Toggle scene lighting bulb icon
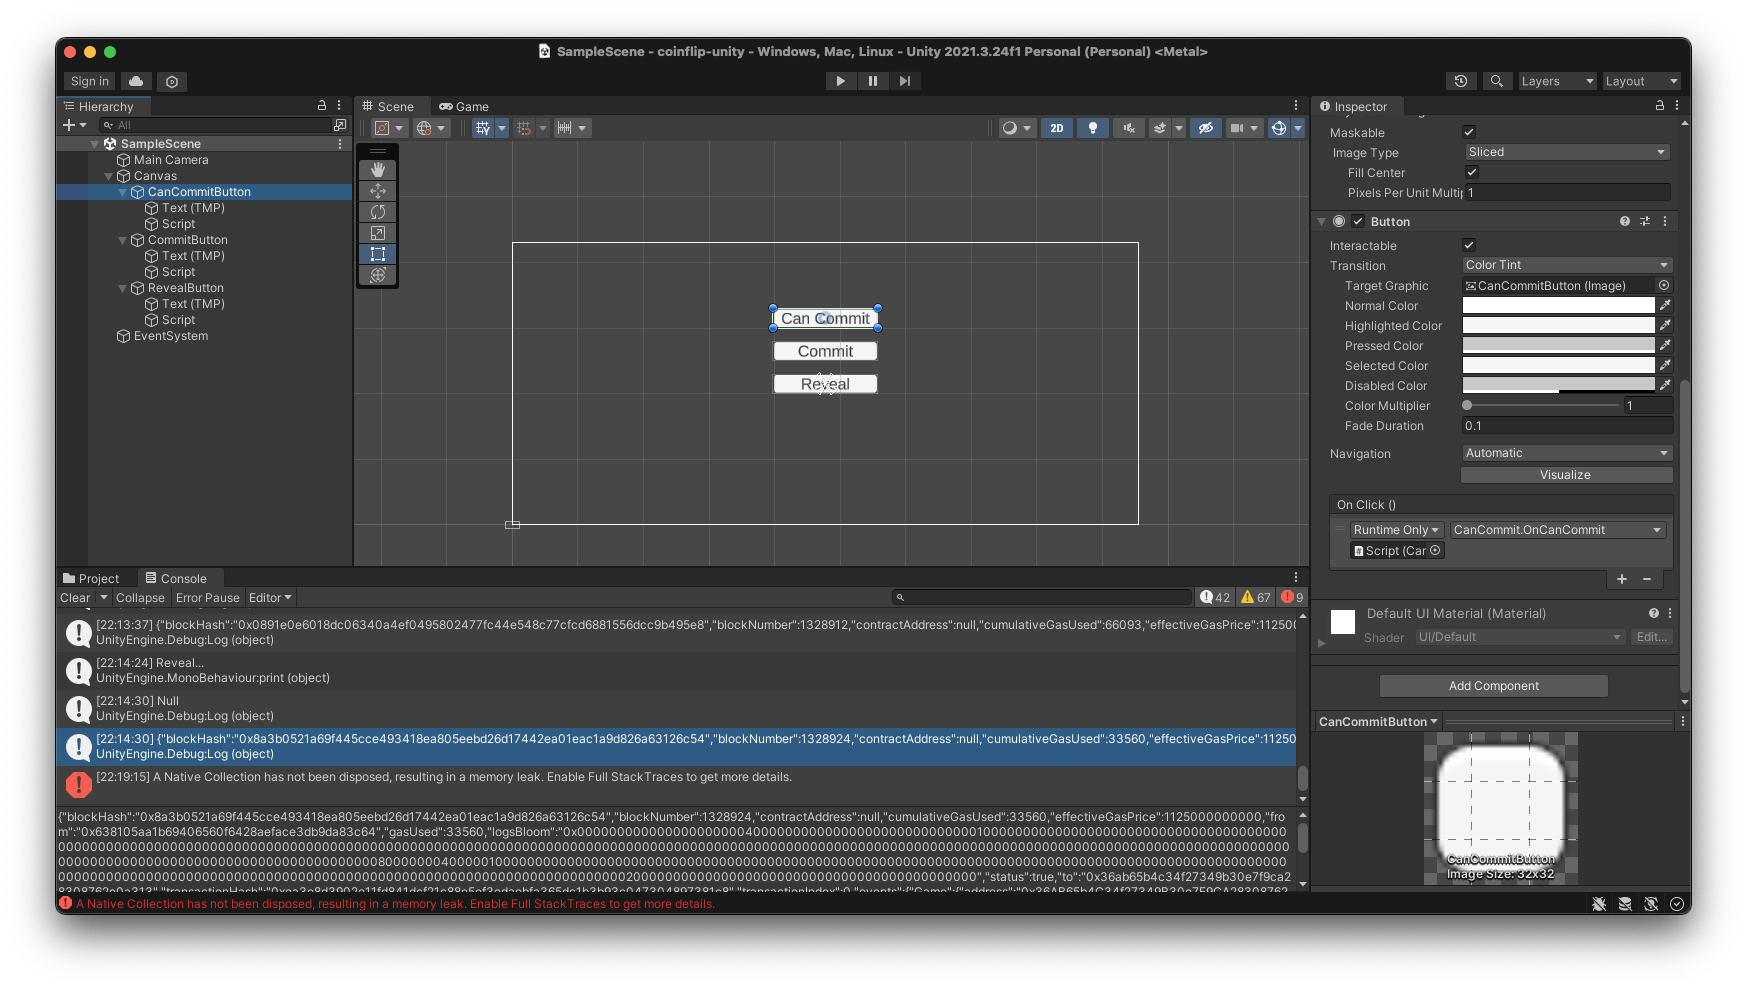The width and height of the screenshot is (1747, 988). click(x=1093, y=128)
